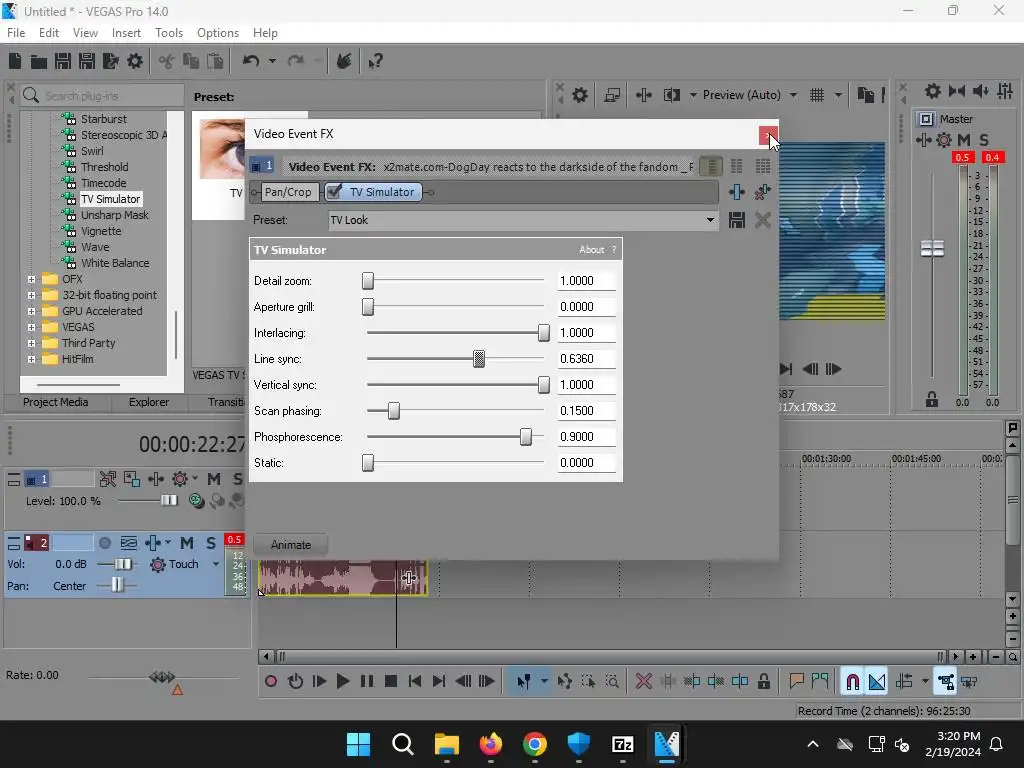Click the Save project icon

[x=63, y=61]
